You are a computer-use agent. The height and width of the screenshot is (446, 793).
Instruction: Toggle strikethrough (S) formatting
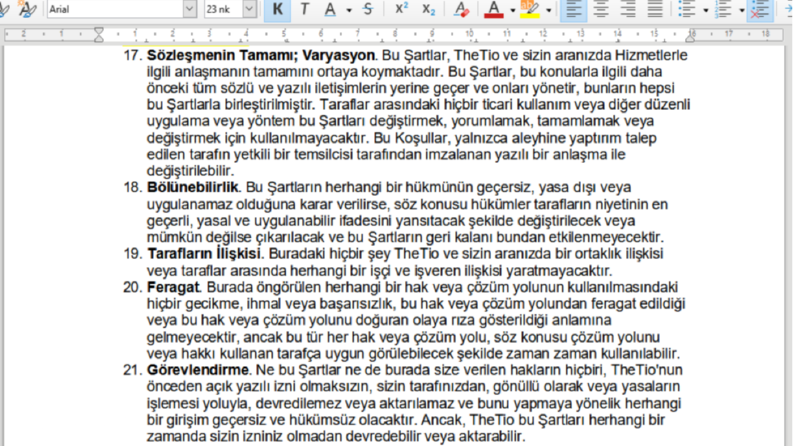click(368, 9)
